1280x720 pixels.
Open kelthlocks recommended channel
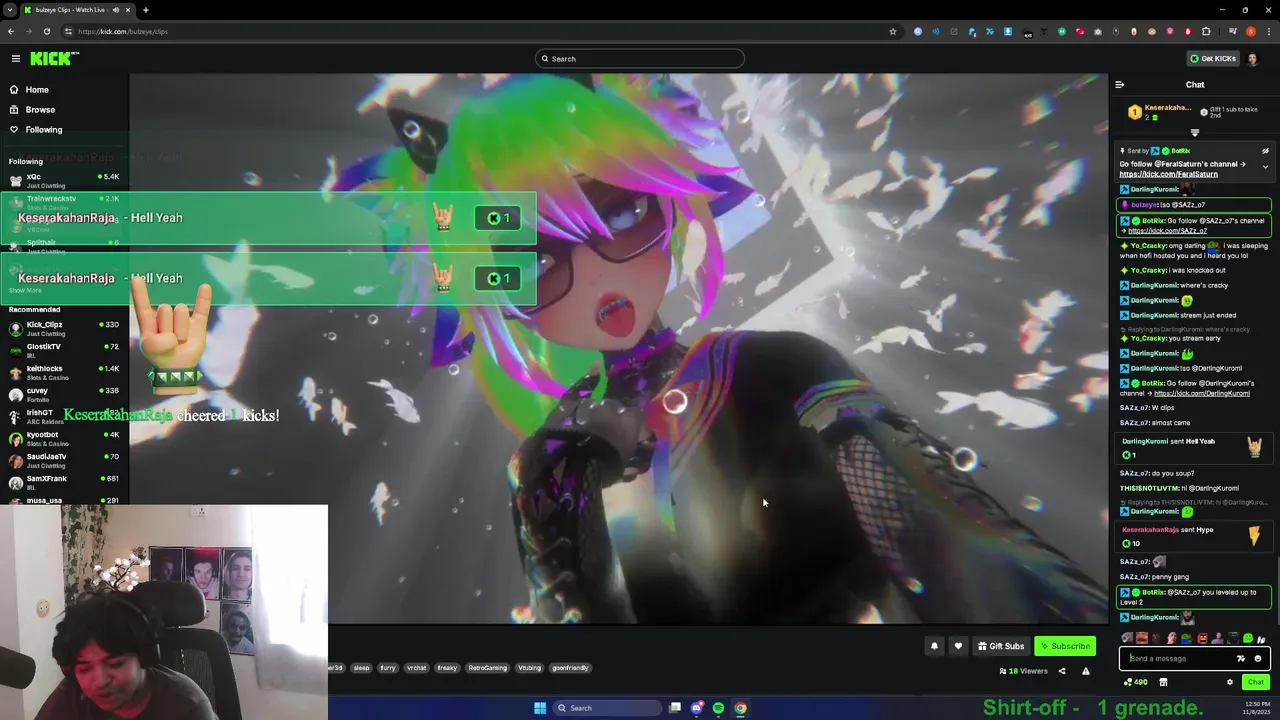coord(64,373)
